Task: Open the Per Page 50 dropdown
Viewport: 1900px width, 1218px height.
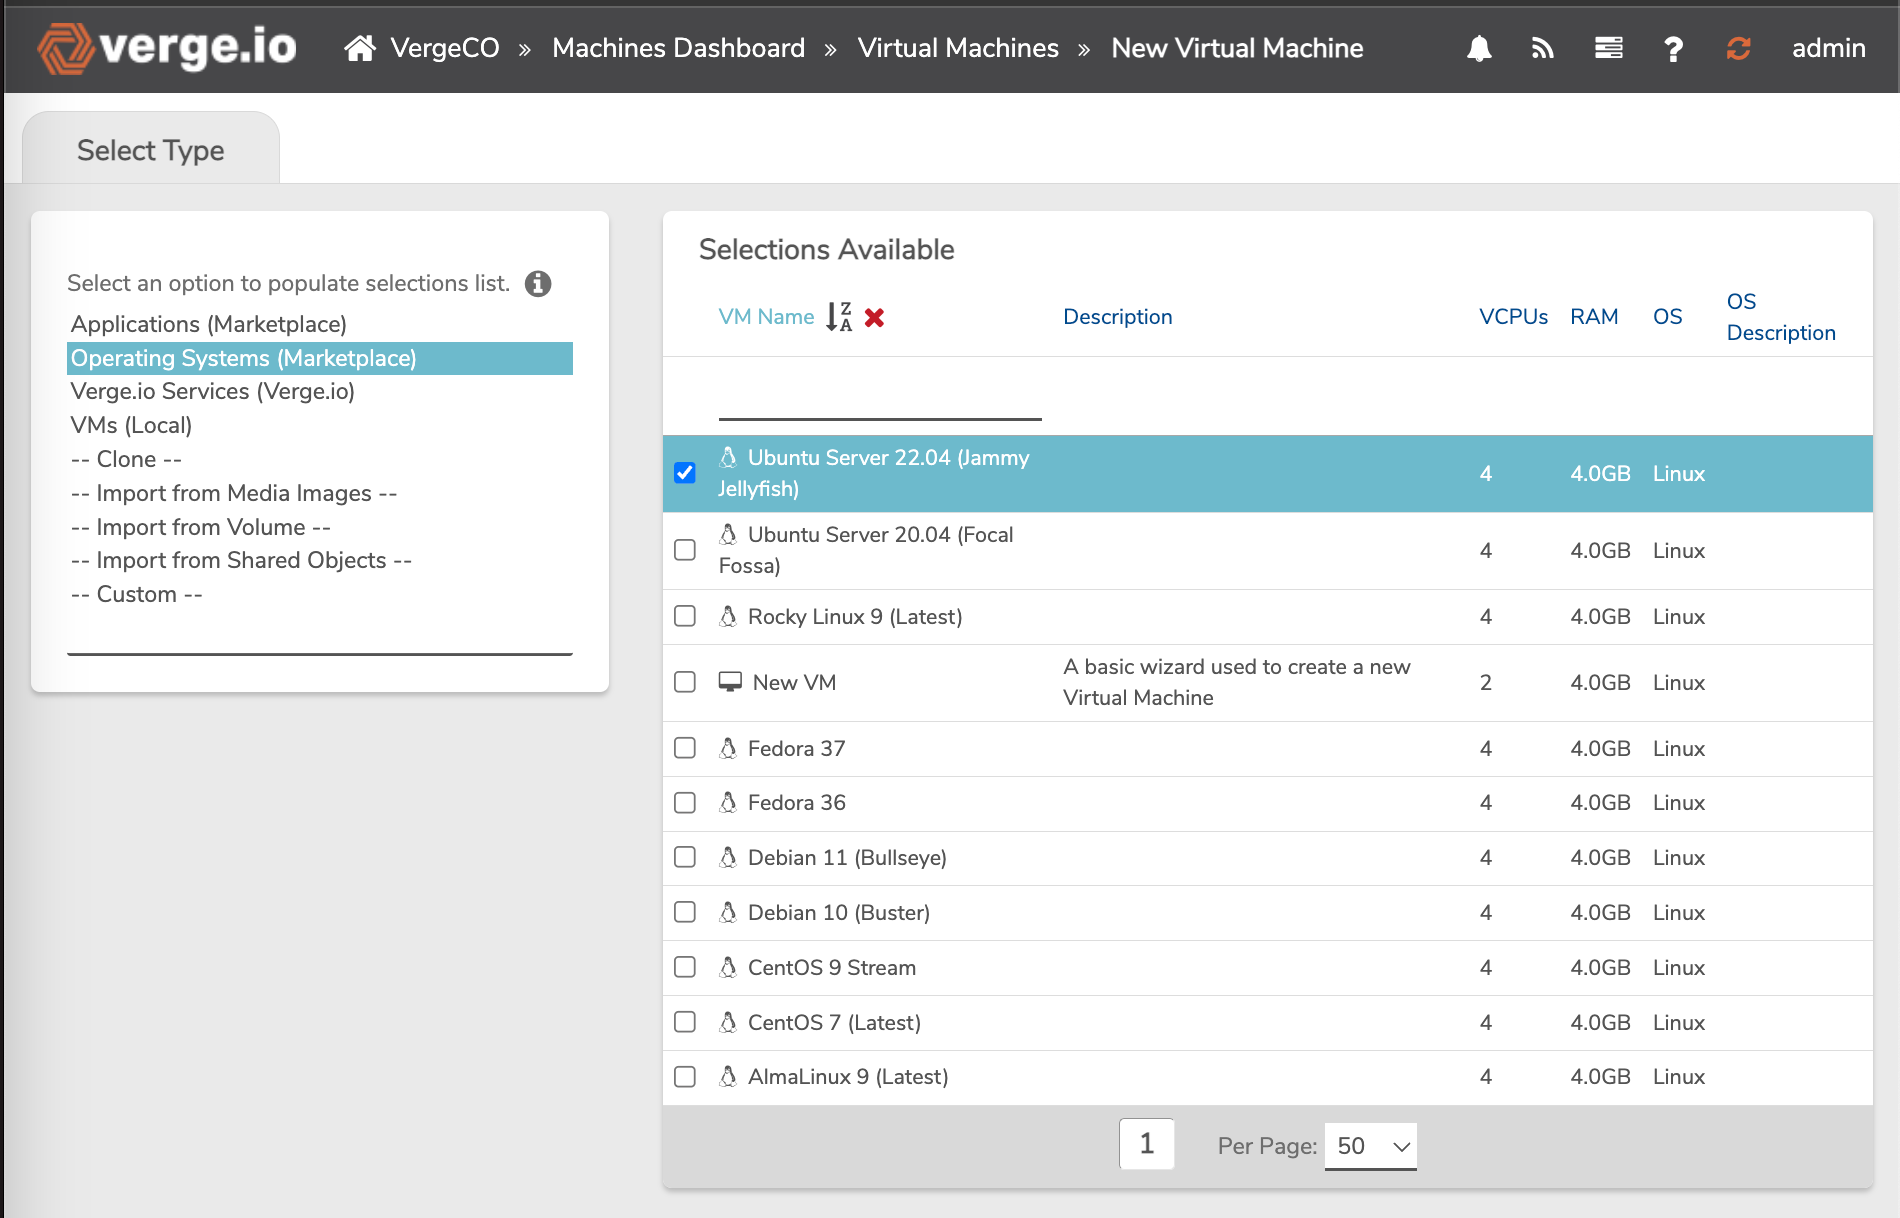Action: (1371, 1146)
